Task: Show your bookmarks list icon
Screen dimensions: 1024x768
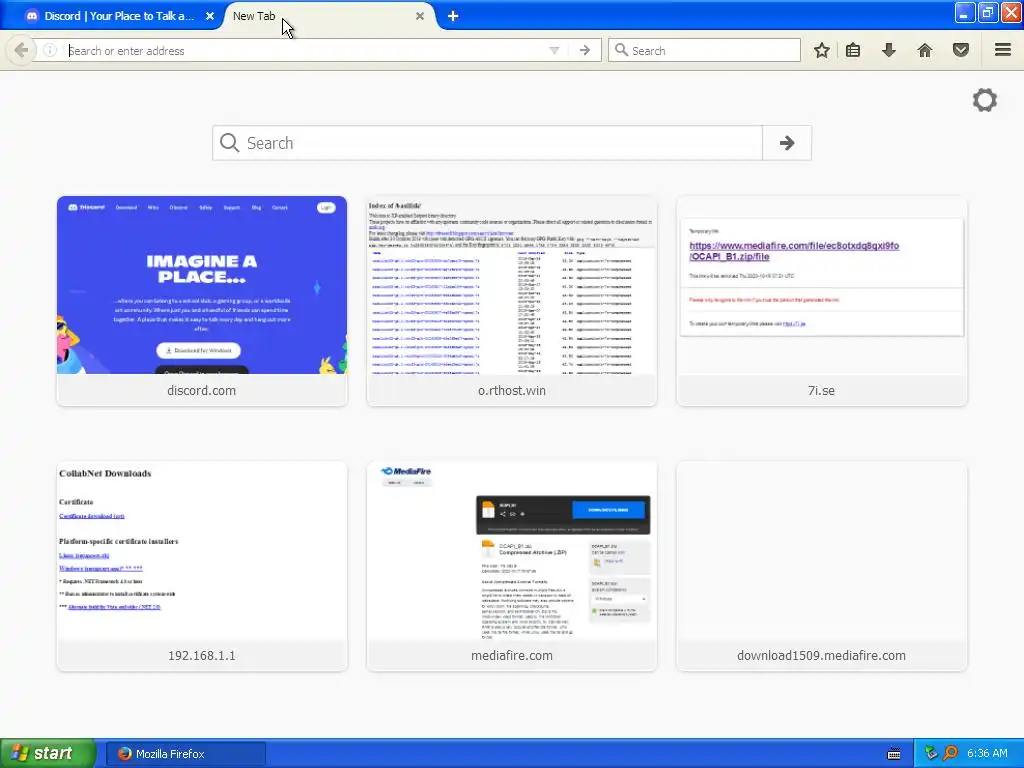Action: (853, 50)
